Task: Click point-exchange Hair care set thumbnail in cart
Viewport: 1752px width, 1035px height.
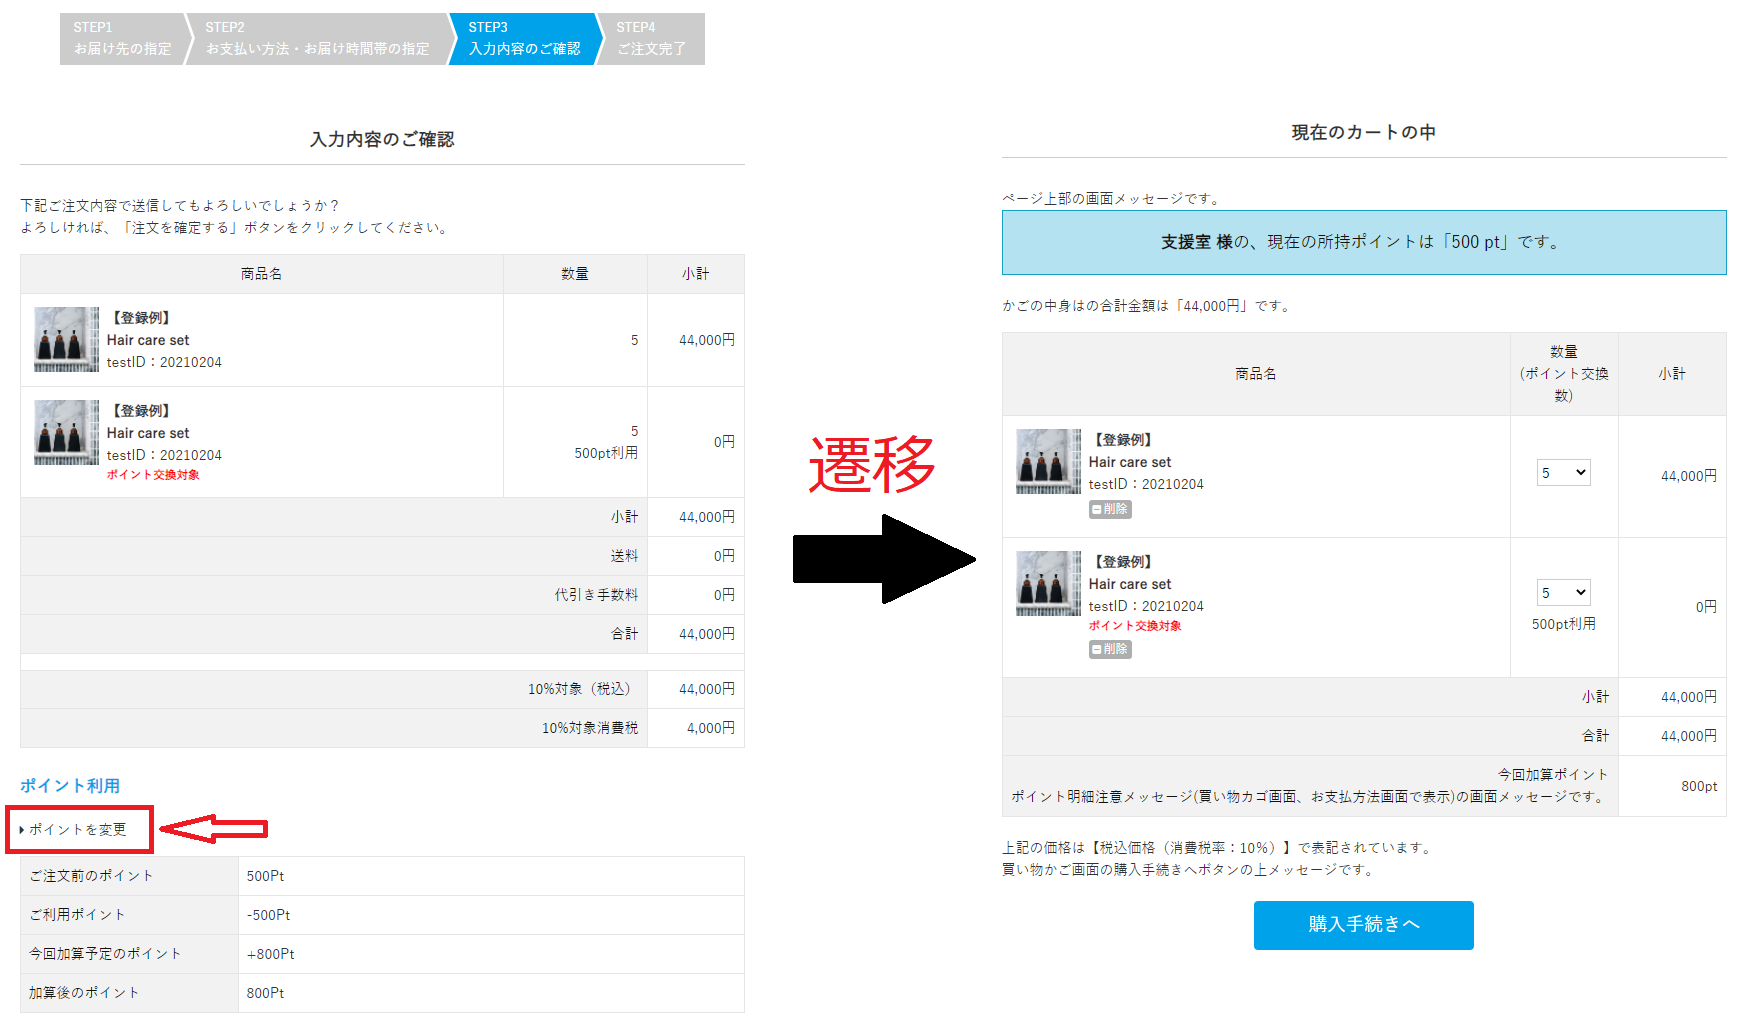Action: (x=1048, y=583)
